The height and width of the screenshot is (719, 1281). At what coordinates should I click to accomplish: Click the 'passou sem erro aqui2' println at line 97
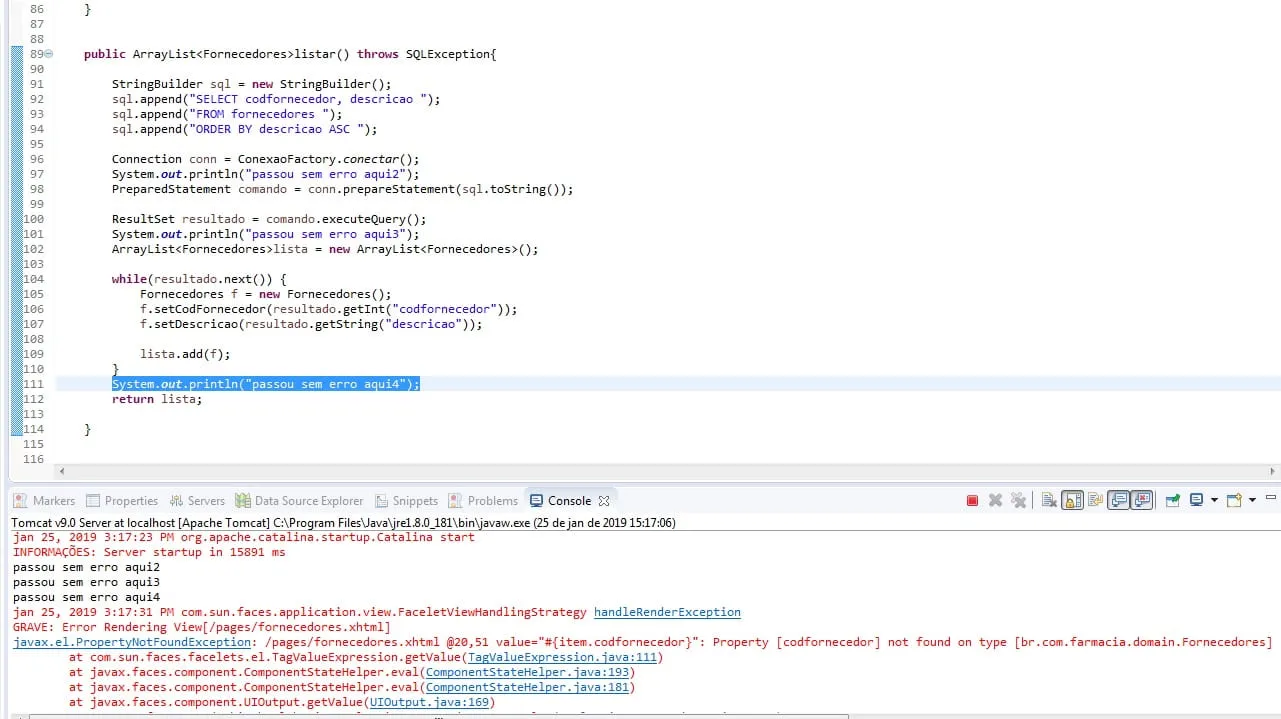(266, 174)
